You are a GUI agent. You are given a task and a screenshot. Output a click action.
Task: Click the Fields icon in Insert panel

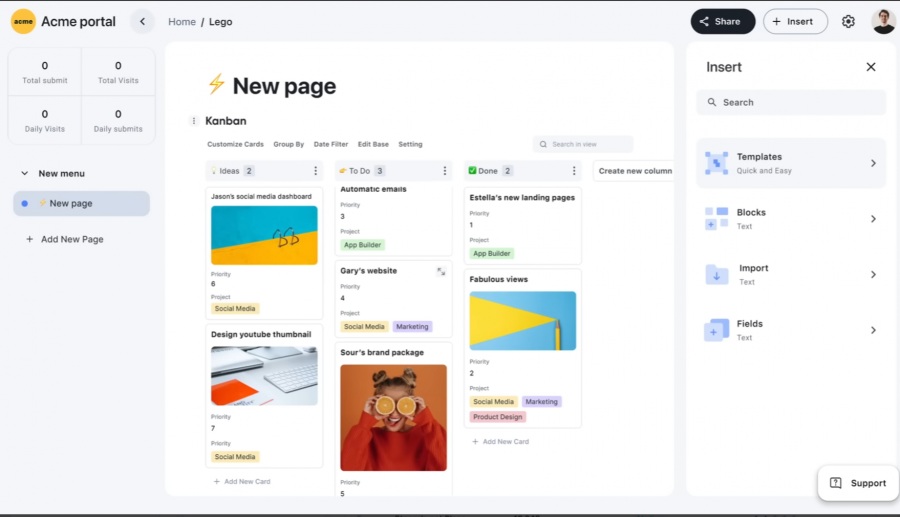716,330
